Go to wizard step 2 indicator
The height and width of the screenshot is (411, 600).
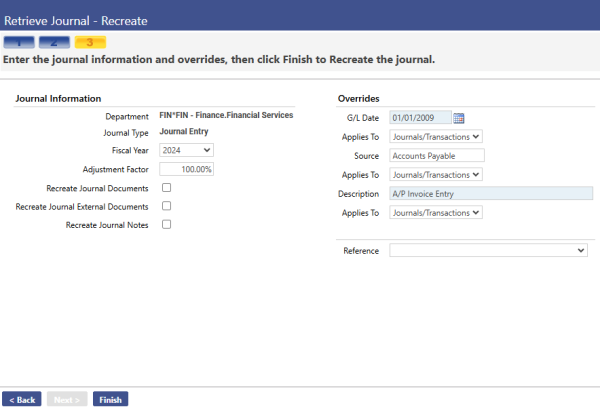[x=54, y=42]
